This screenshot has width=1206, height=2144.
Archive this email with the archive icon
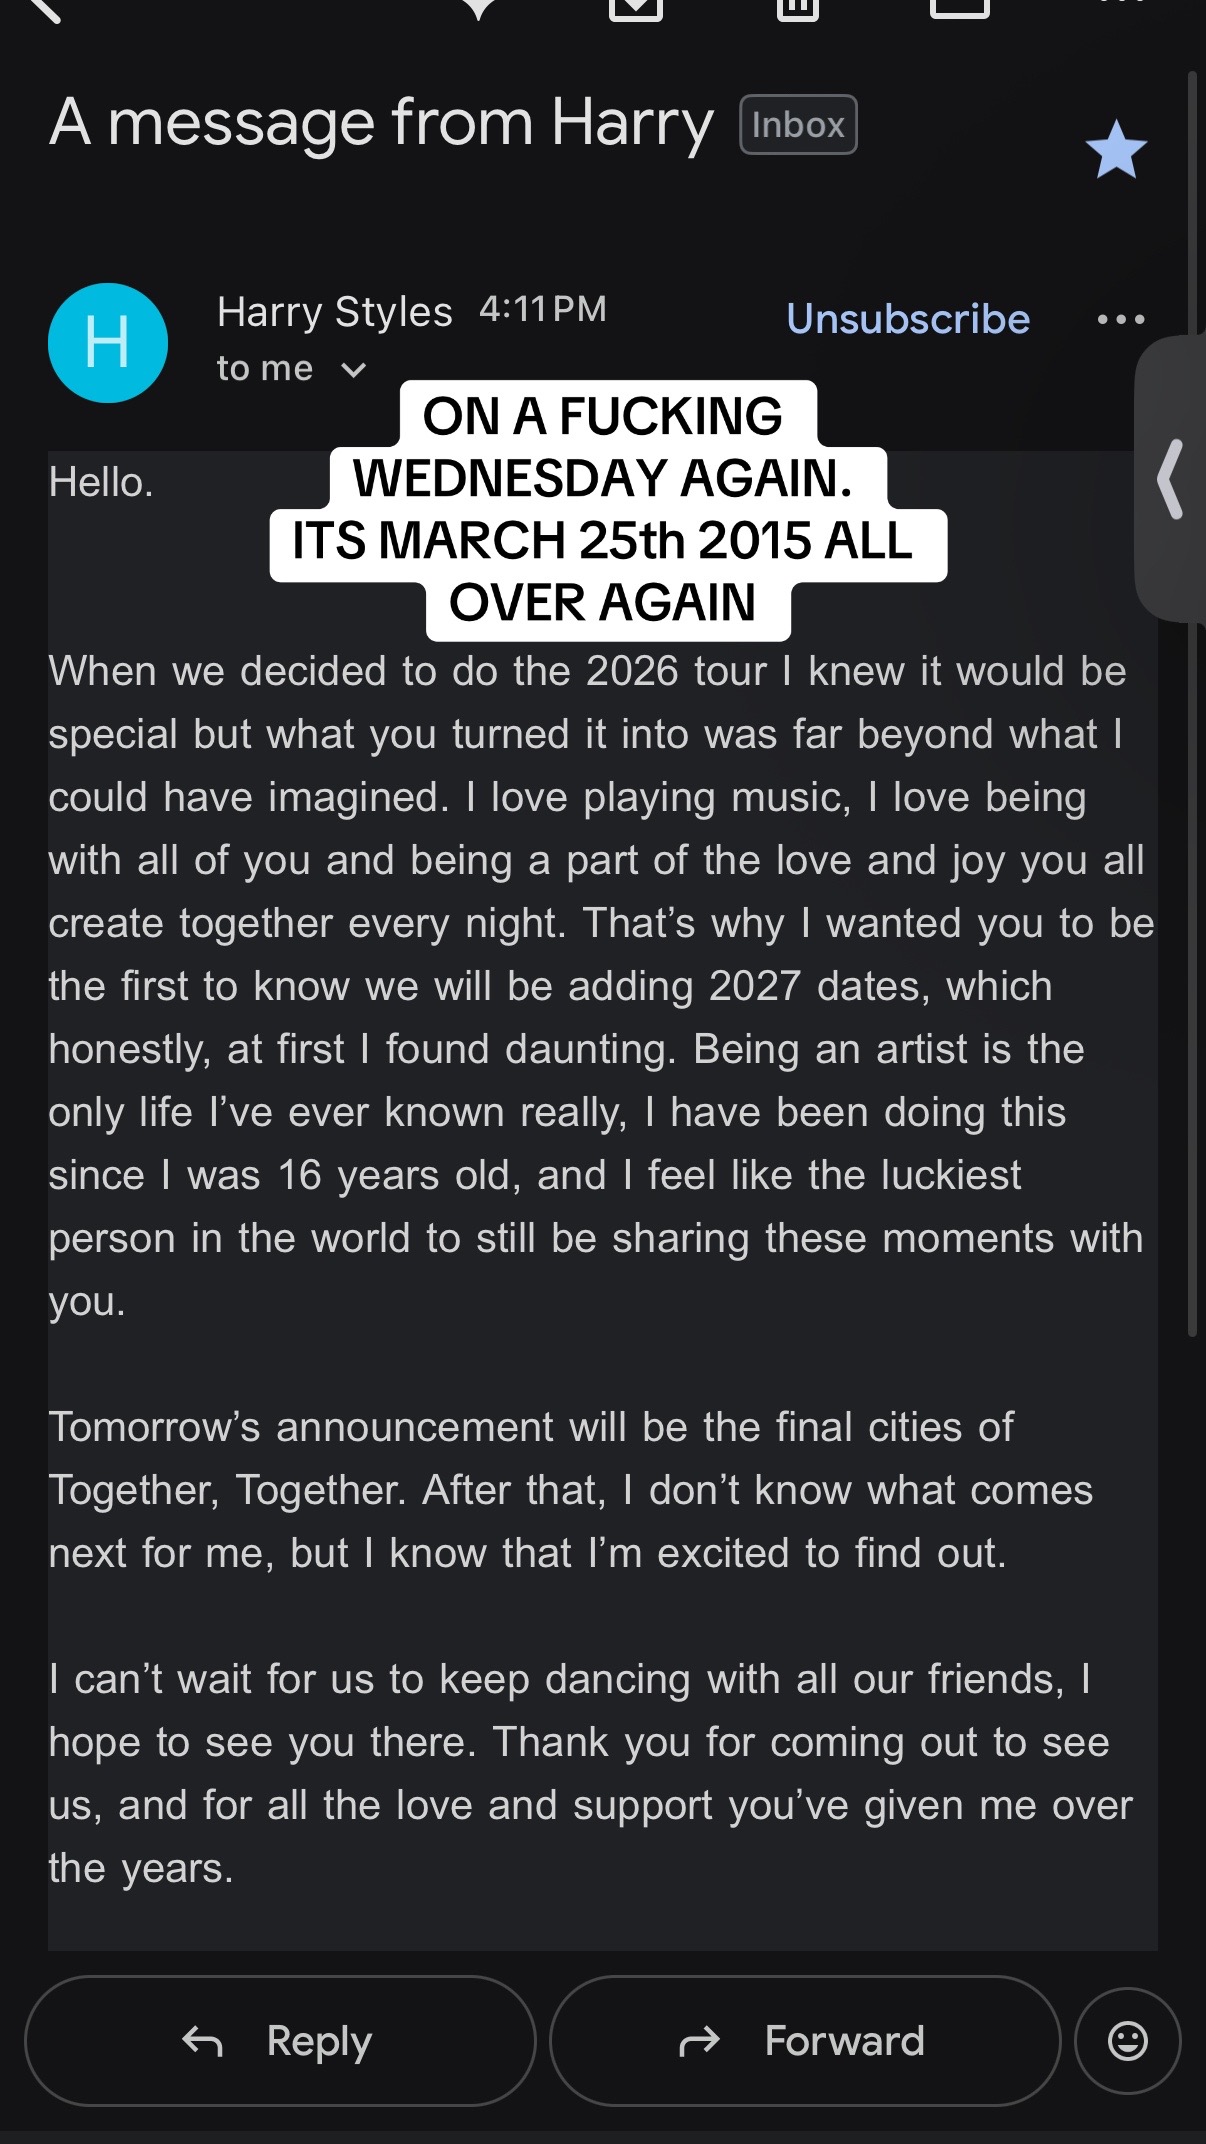[636, 8]
